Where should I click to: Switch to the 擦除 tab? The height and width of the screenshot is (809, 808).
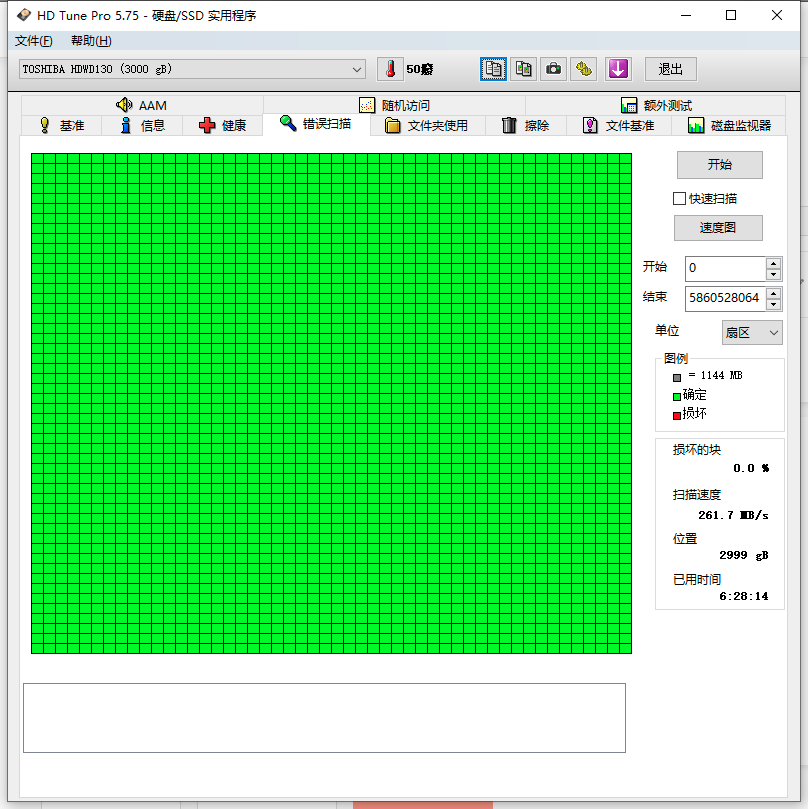click(525, 125)
